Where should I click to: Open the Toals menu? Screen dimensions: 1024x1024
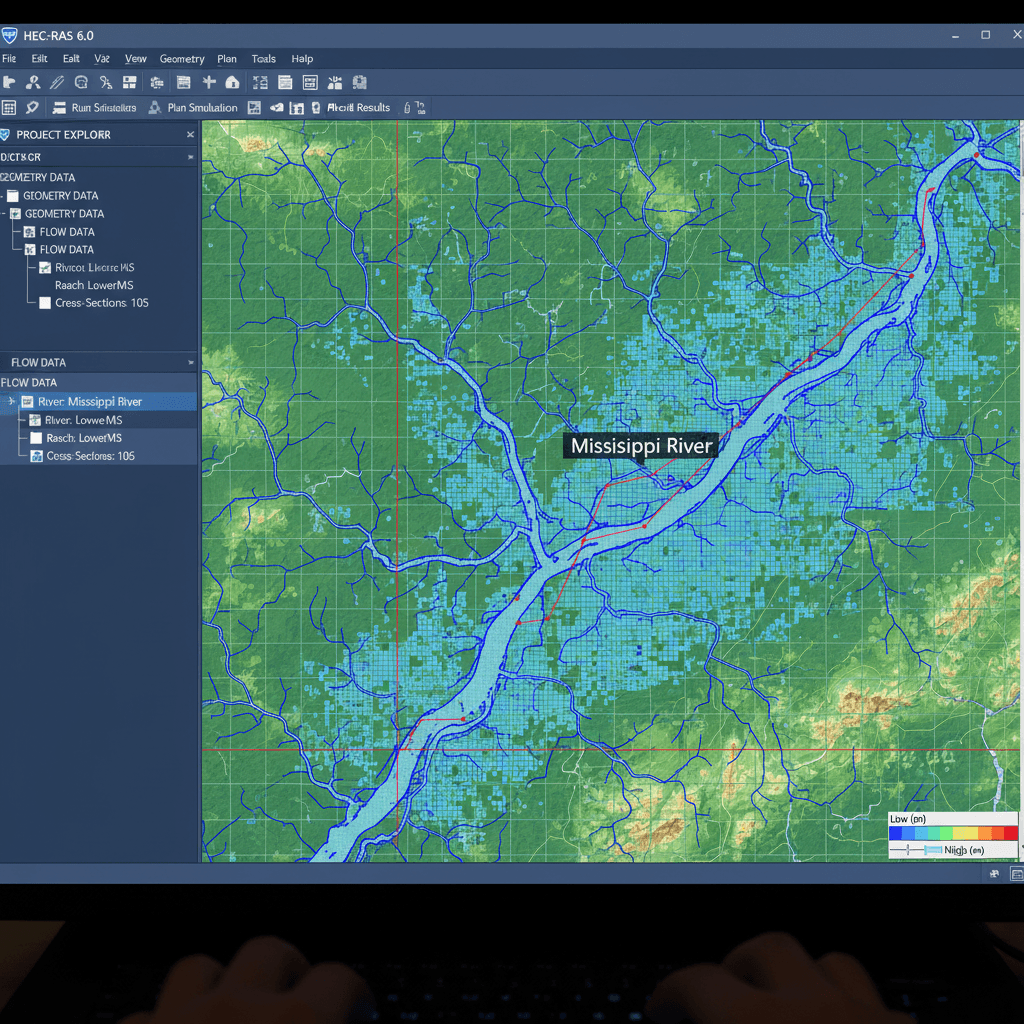264,59
